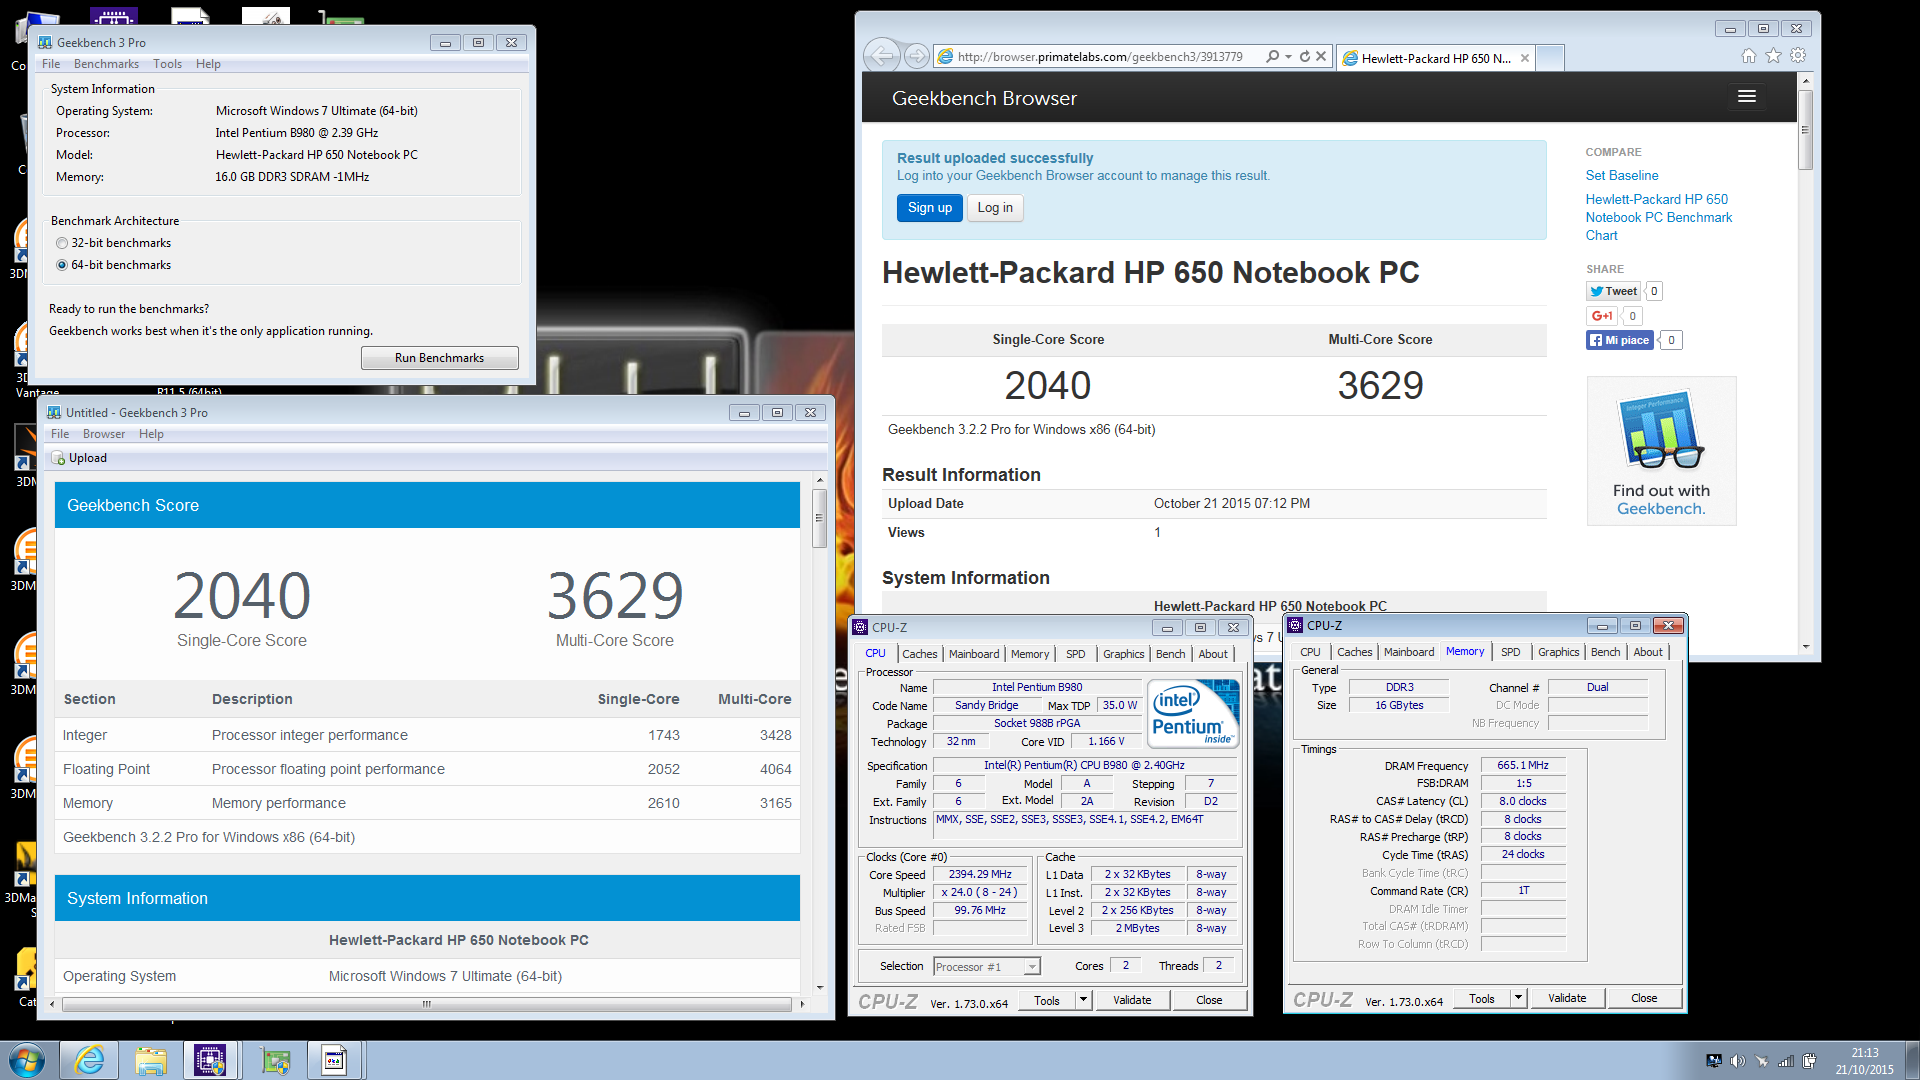Open Browser menu in Untitled Geekbench window
1920x1080 pixels.
[104, 434]
